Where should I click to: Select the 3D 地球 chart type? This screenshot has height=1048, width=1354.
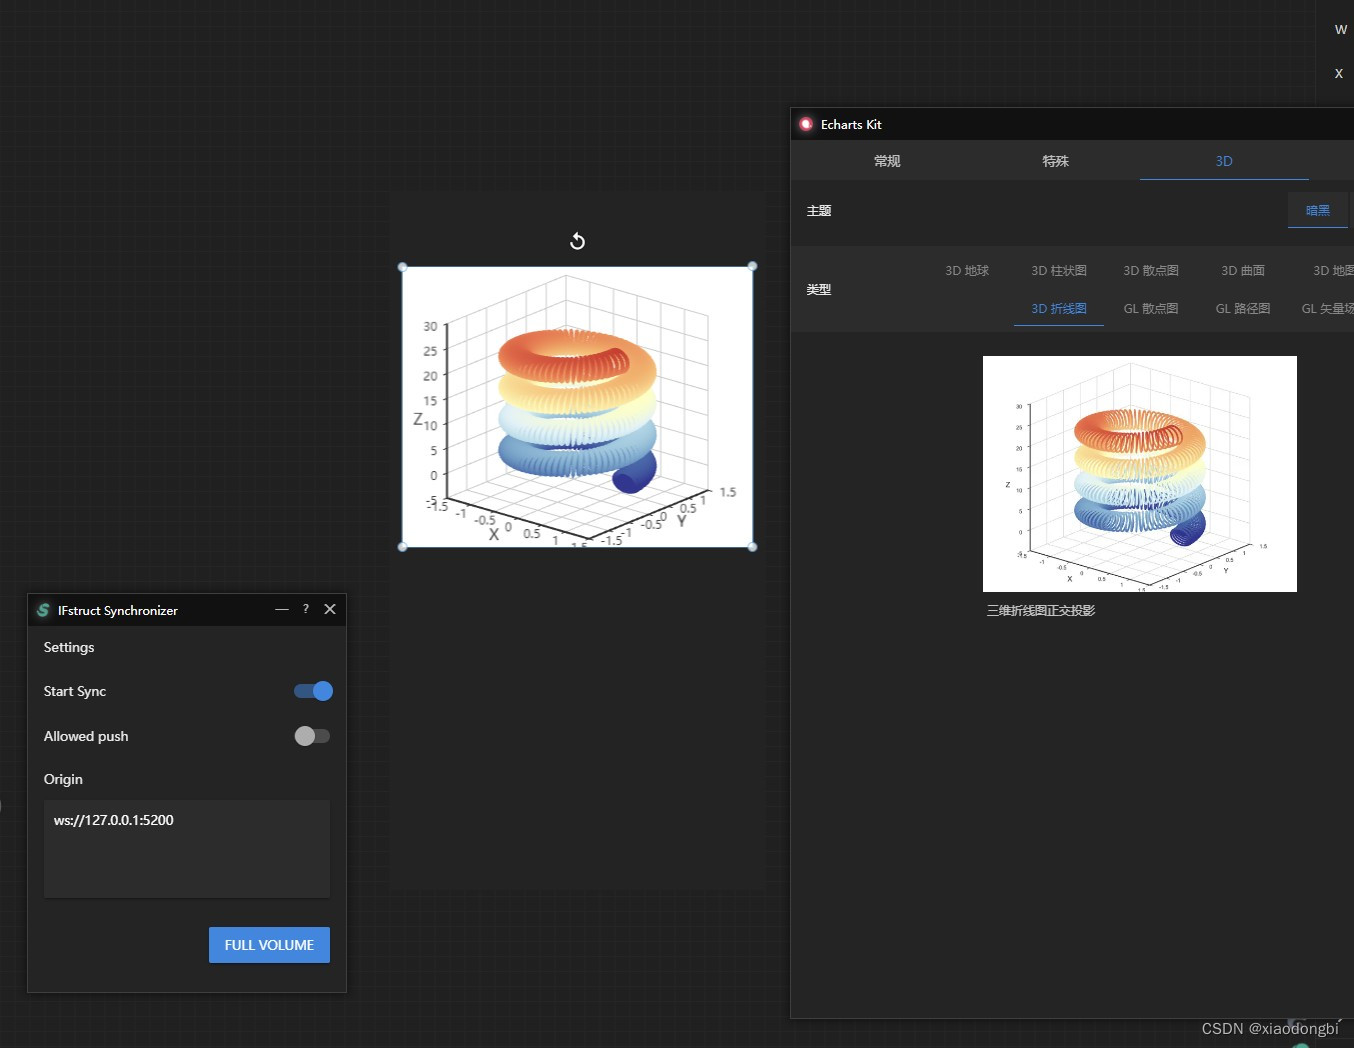coord(966,270)
